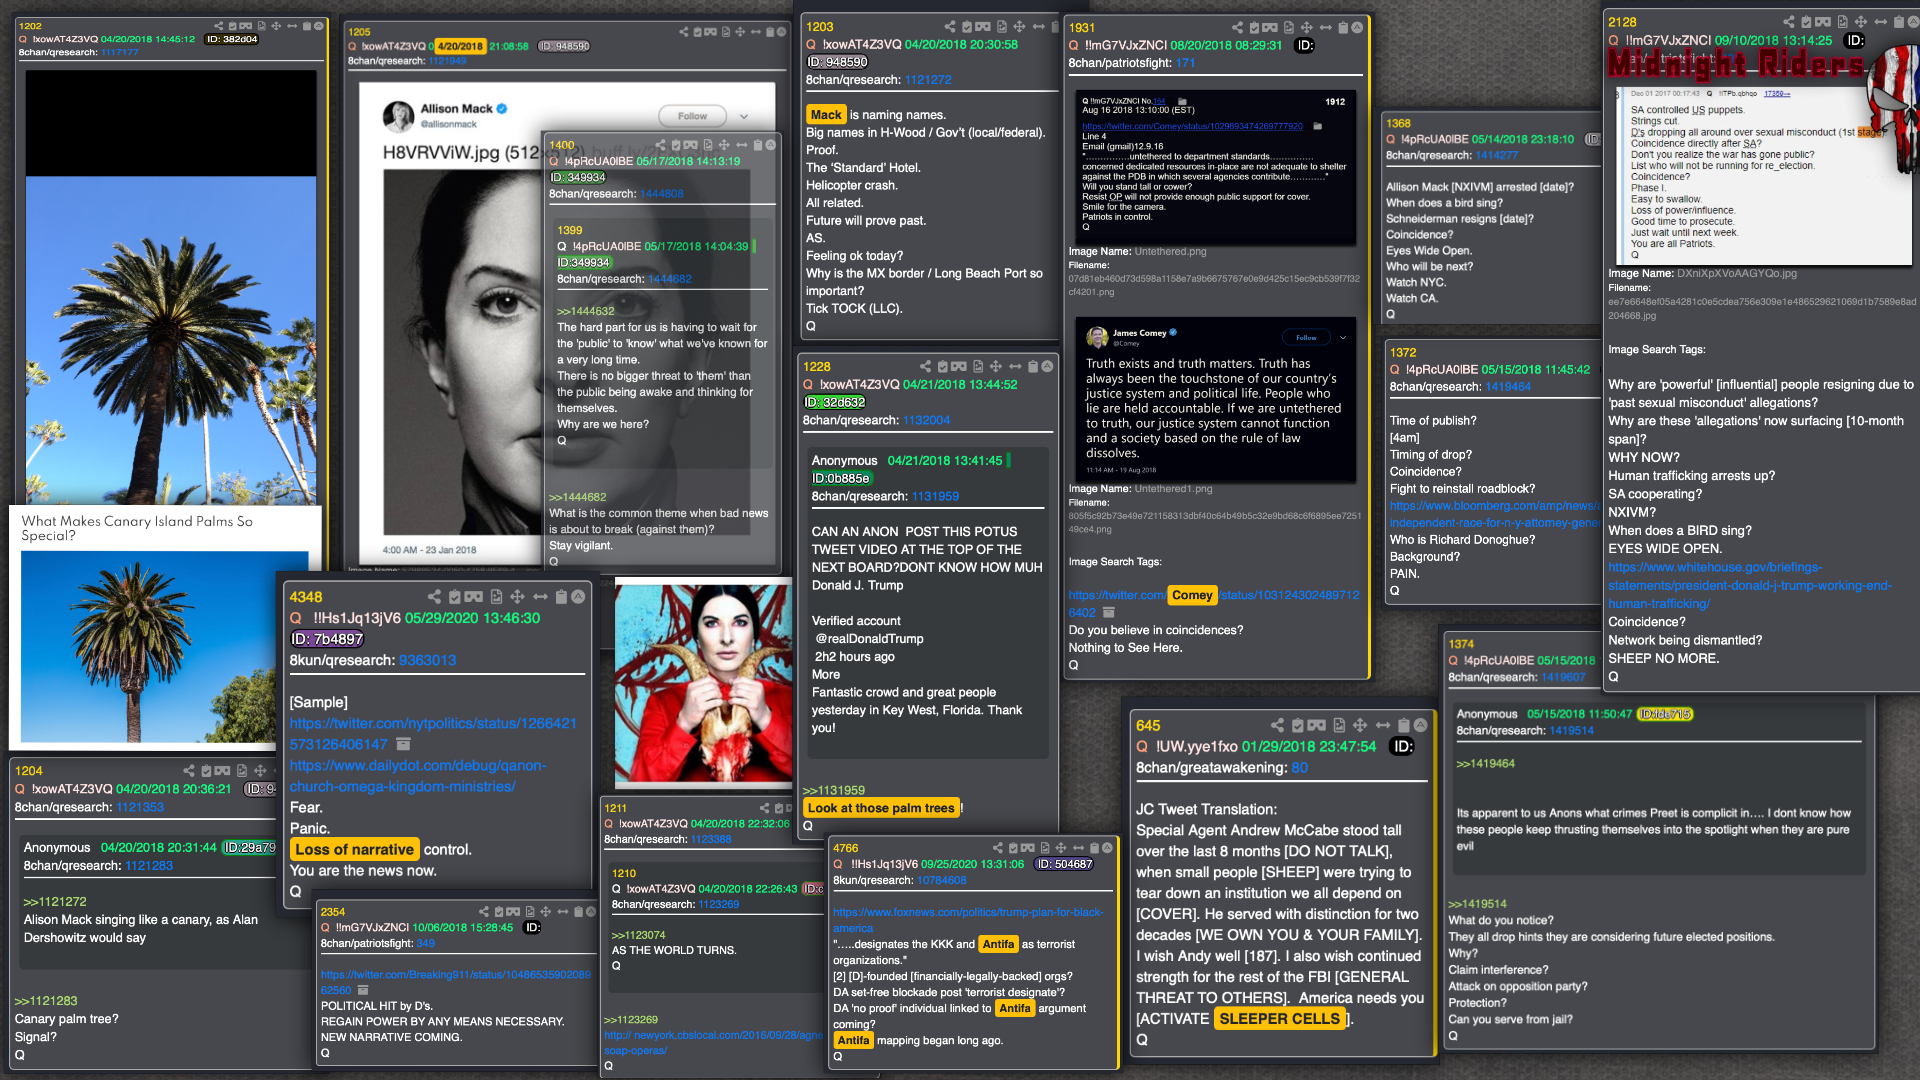Click the woman in red dress image
Image resolution: width=1920 pixels, height=1080 pixels.
coord(703,683)
